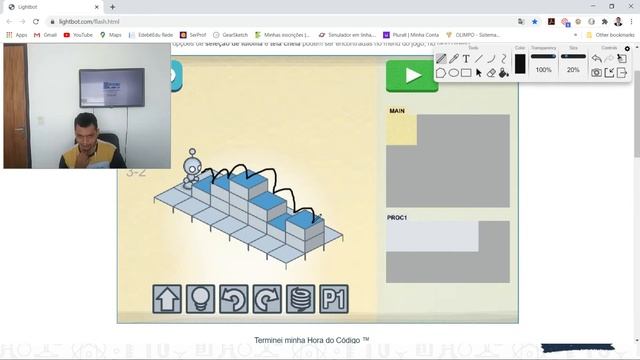640x360 pixels.
Task: Run the program with the green play button
Action: click(x=412, y=76)
